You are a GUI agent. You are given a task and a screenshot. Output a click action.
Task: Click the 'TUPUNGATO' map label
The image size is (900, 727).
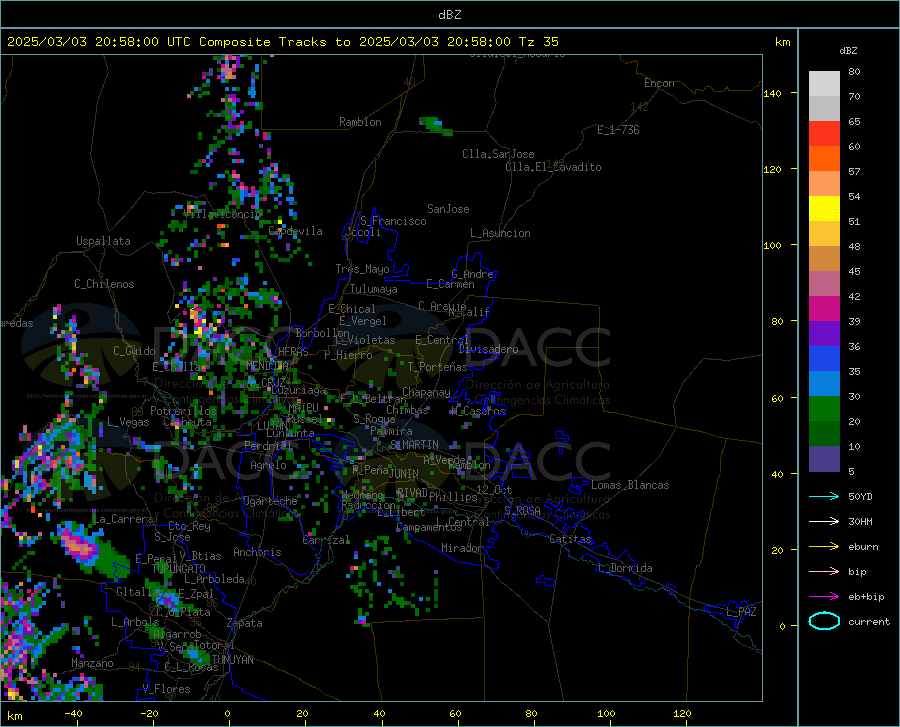pos(179,568)
